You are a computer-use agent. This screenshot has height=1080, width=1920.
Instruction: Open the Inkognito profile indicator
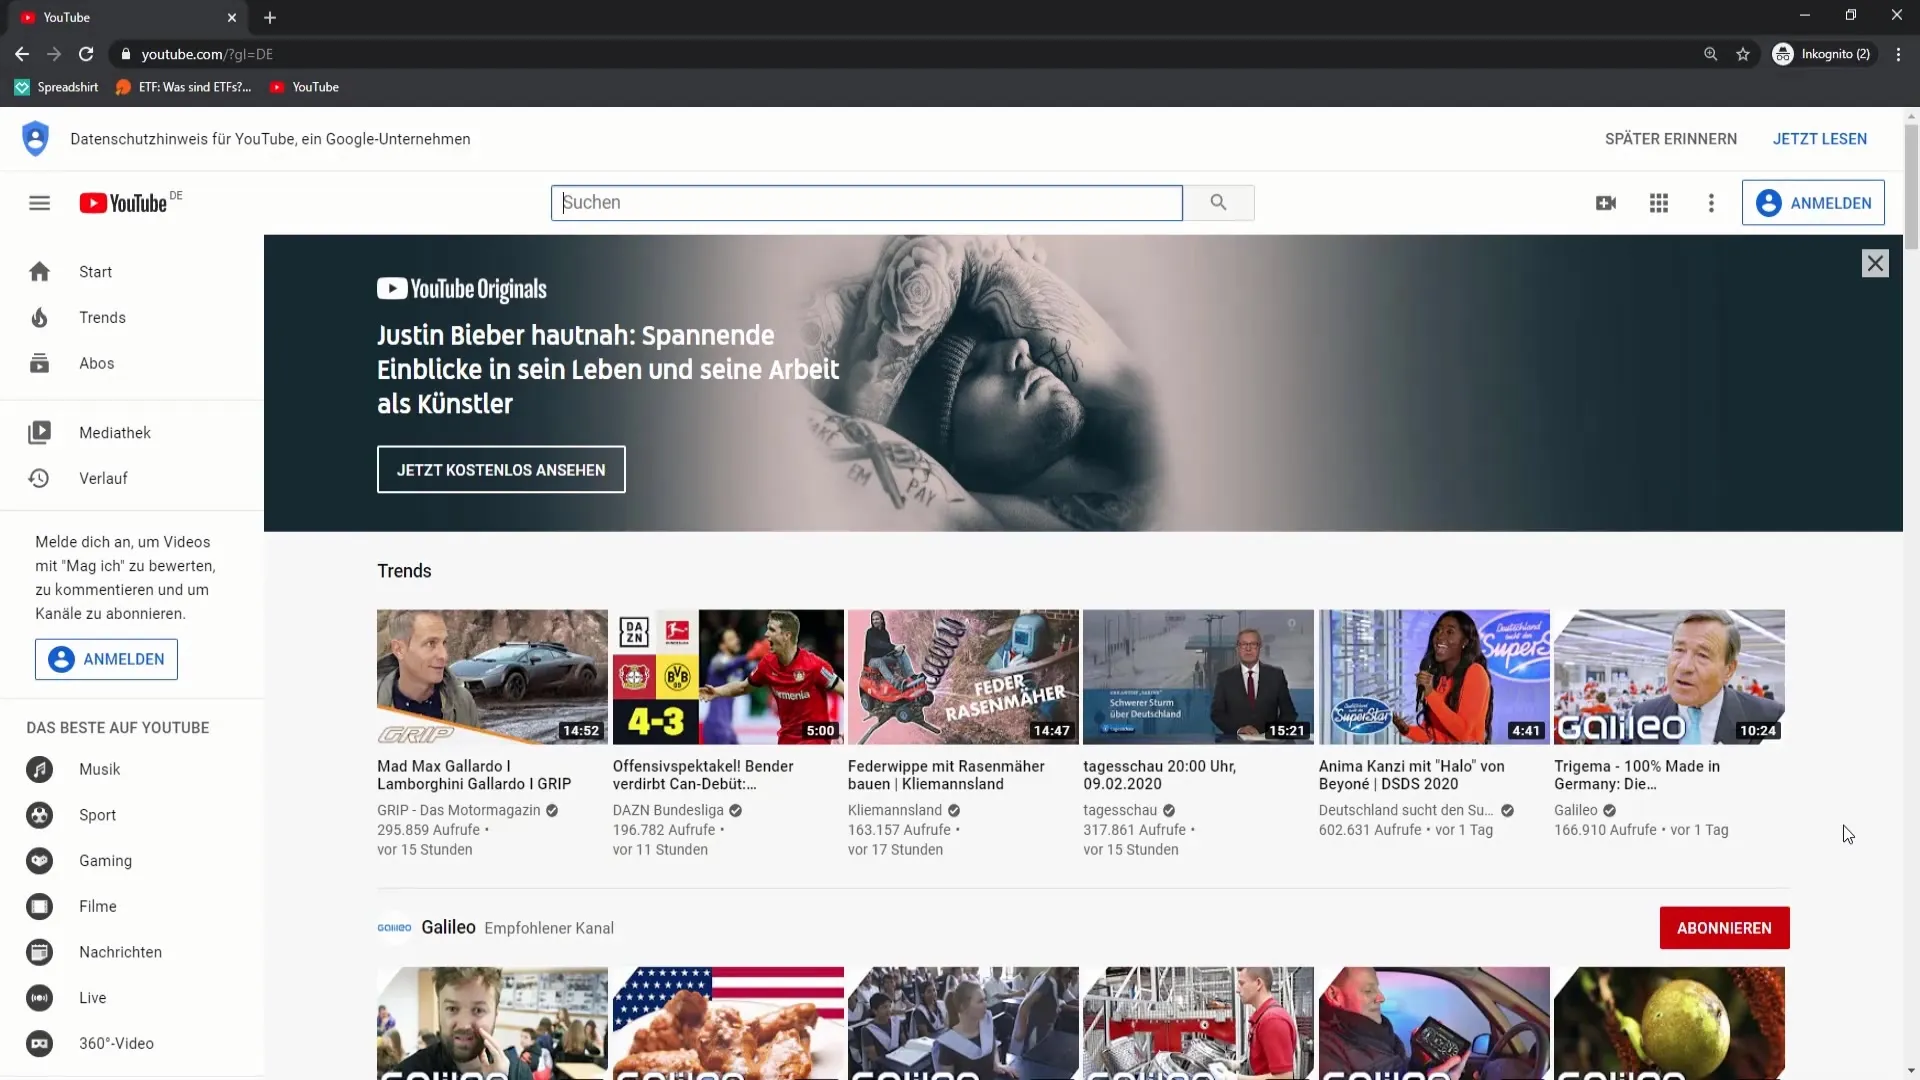click(1821, 54)
